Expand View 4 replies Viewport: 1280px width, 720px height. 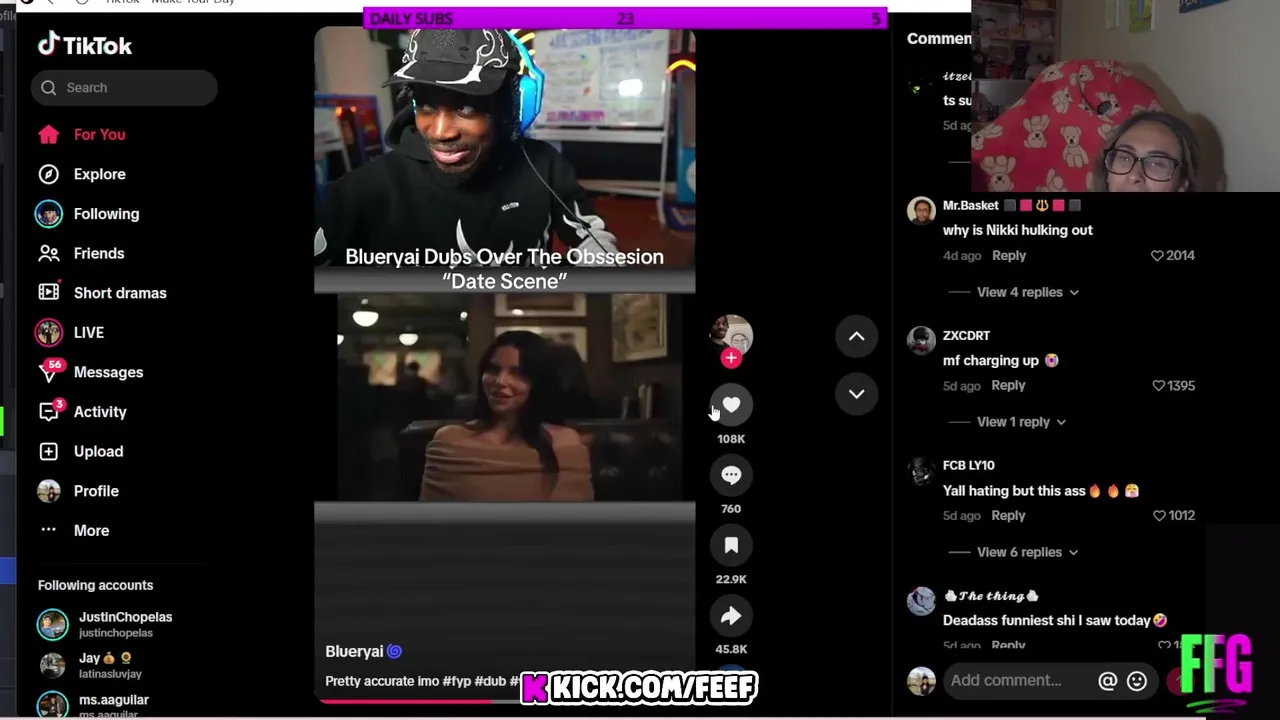1028,292
